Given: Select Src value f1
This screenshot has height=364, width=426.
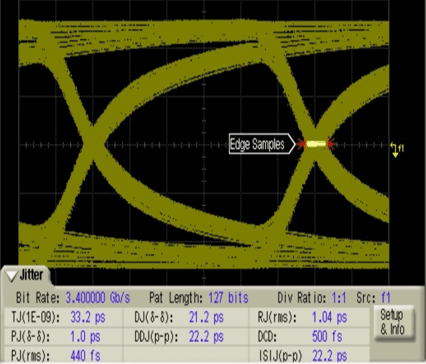Looking at the screenshot, I should coord(386,297).
